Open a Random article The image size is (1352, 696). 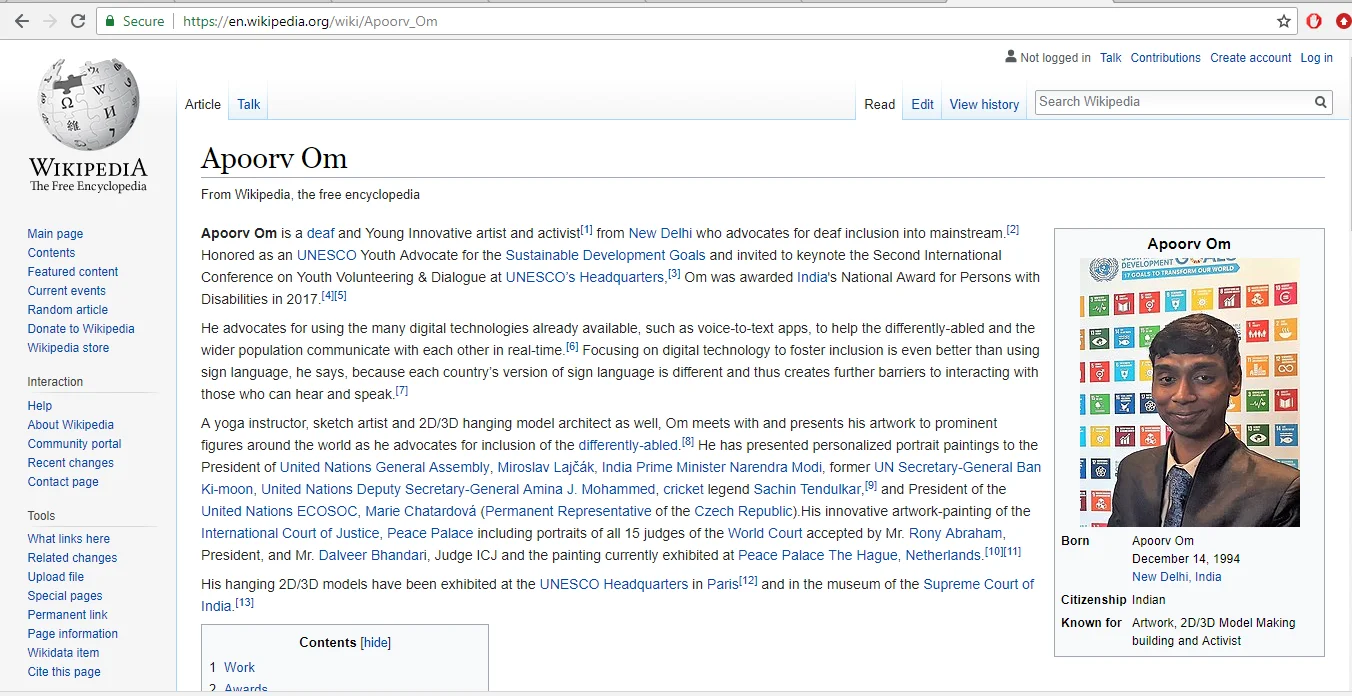(x=67, y=310)
